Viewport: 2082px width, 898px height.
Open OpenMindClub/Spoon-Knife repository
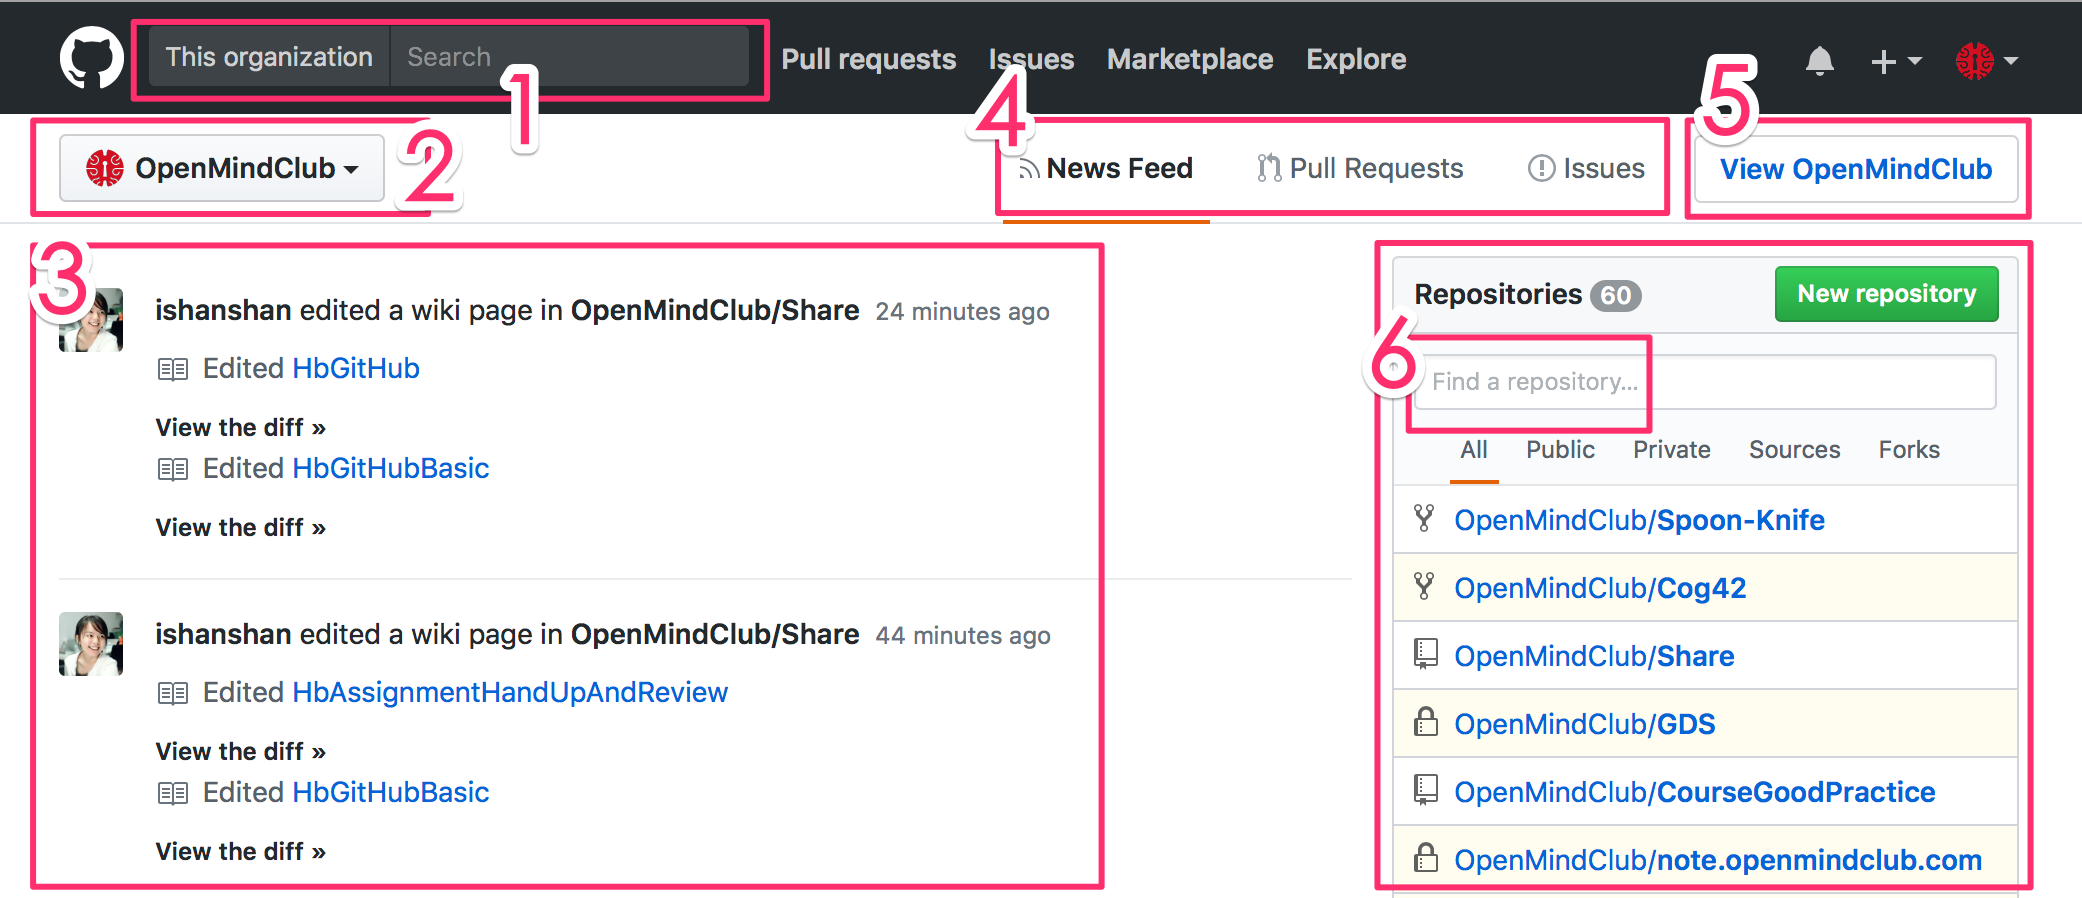[1639, 520]
